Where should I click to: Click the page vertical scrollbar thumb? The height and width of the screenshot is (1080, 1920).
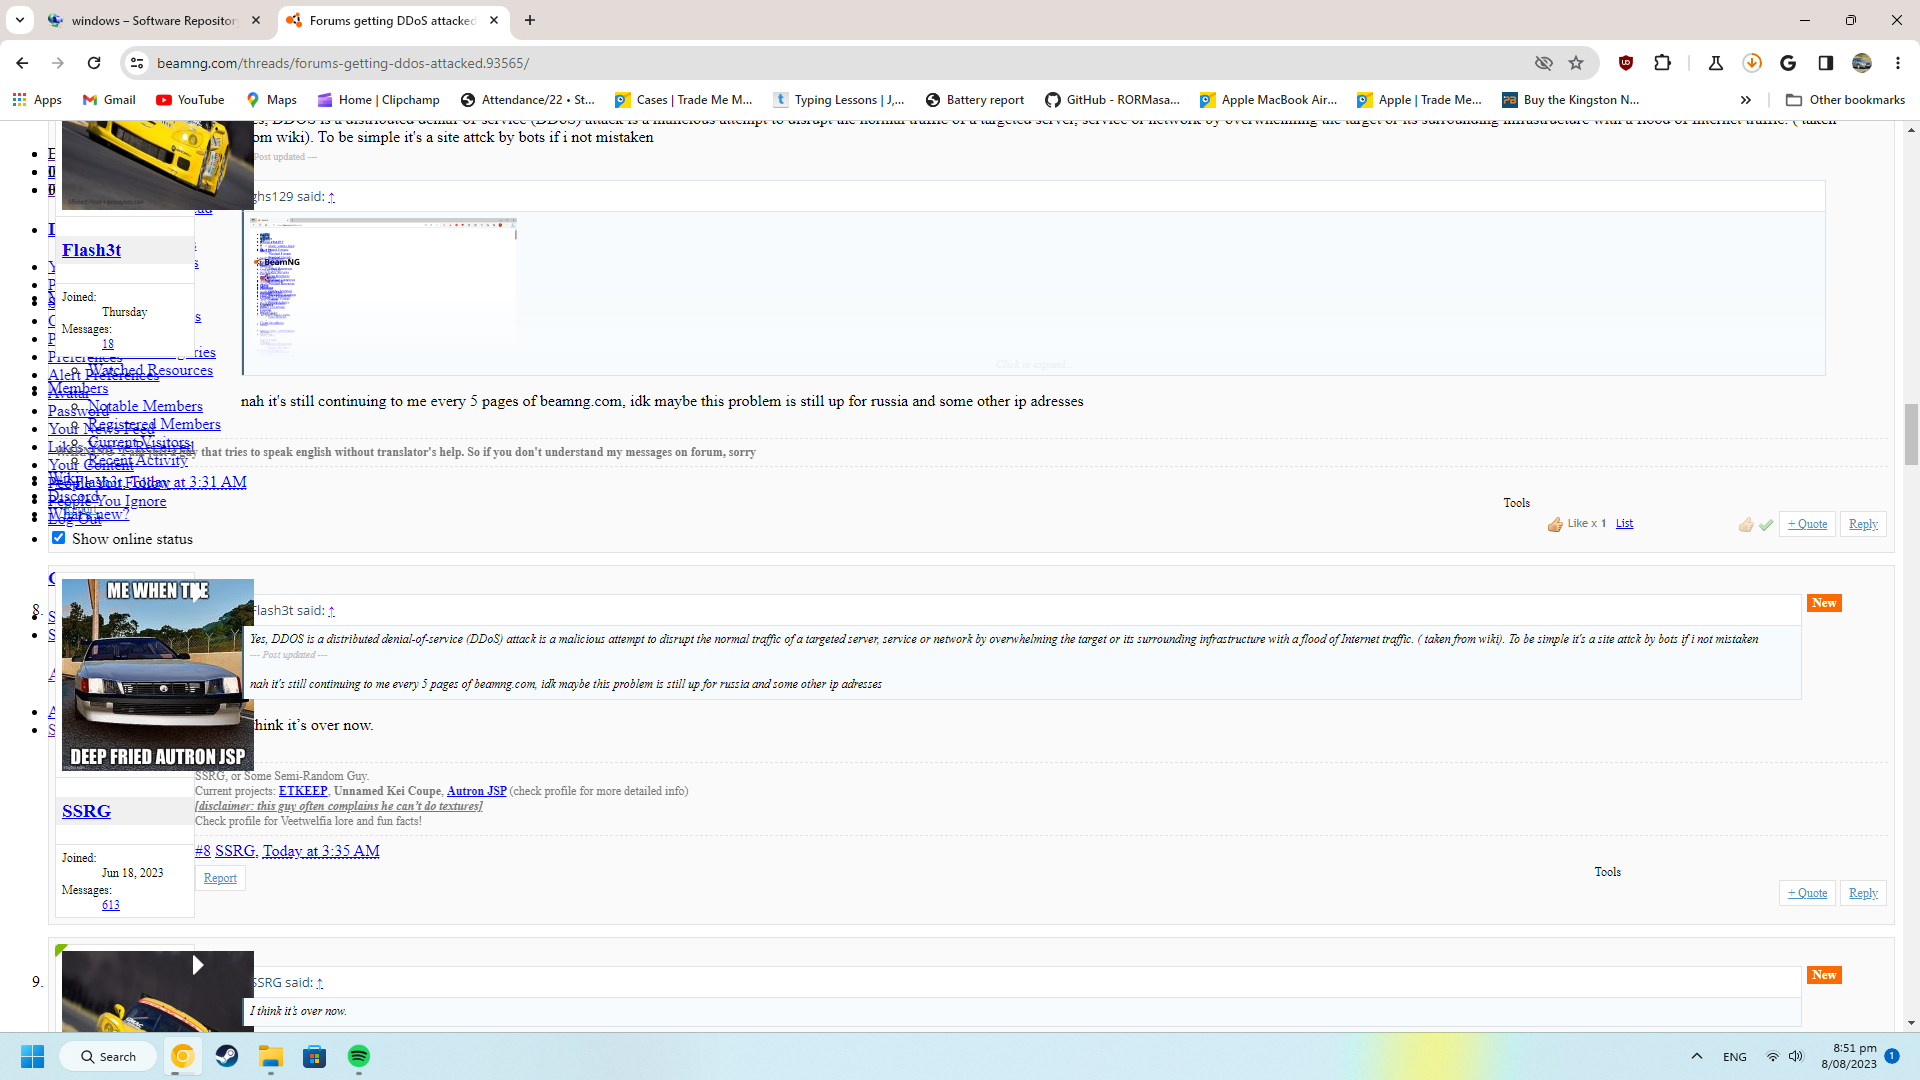coord(1911,434)
